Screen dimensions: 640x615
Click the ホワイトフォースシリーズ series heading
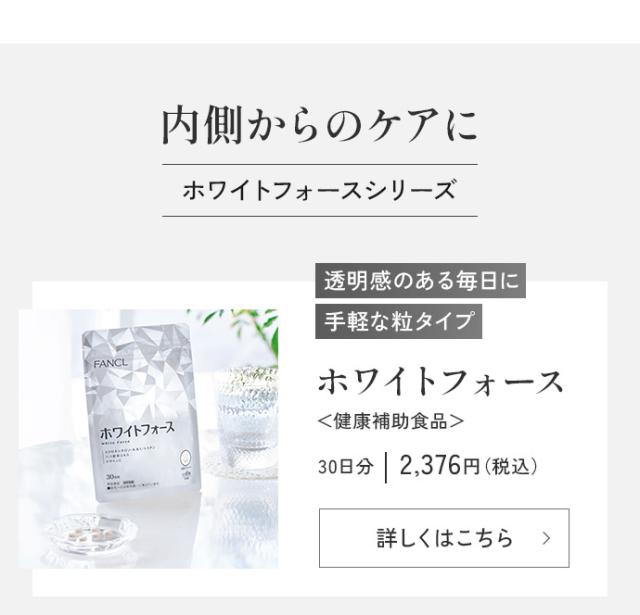pos(320,191)
